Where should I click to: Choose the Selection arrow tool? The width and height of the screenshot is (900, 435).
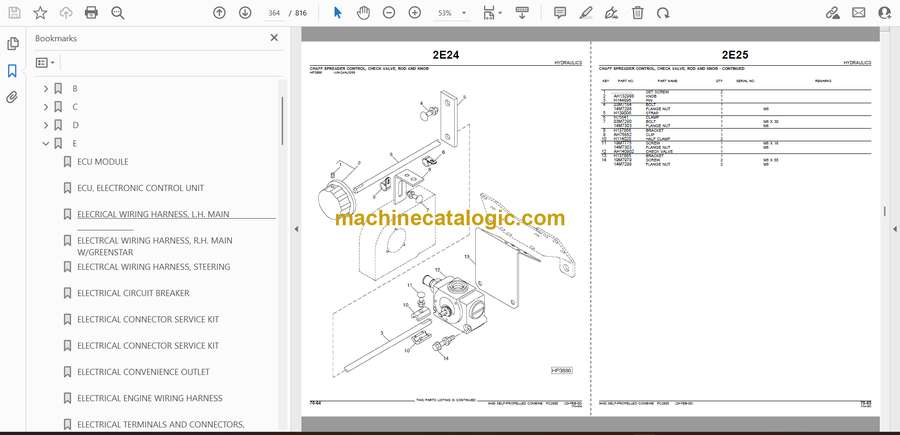point(338,13)
